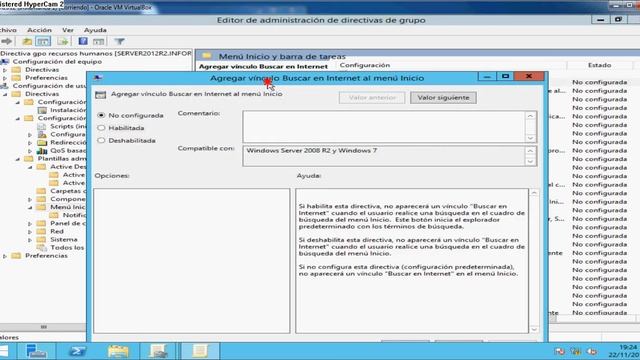Expand the bottom Preferencias tree node
This screenshot has width=640, height=360.
tap(5, 256)
